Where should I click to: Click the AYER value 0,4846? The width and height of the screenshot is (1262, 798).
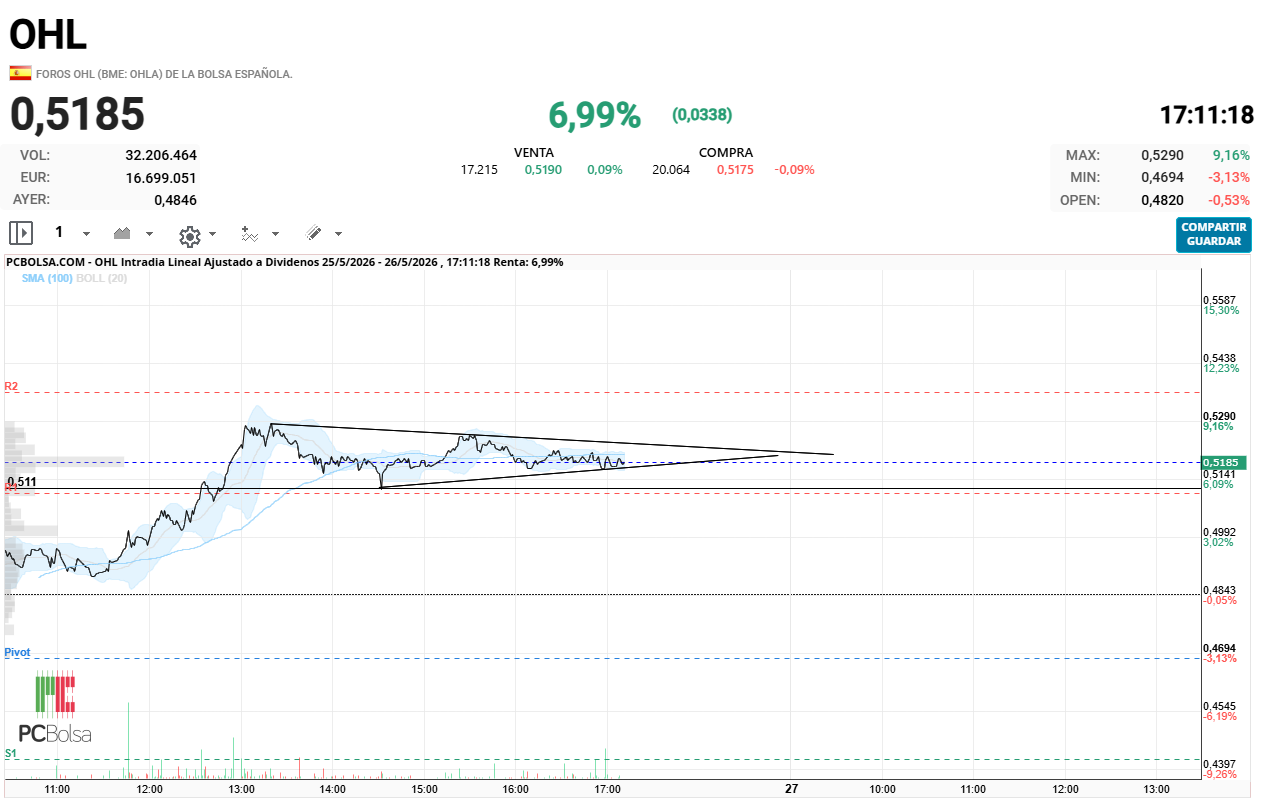pos(175,199)
